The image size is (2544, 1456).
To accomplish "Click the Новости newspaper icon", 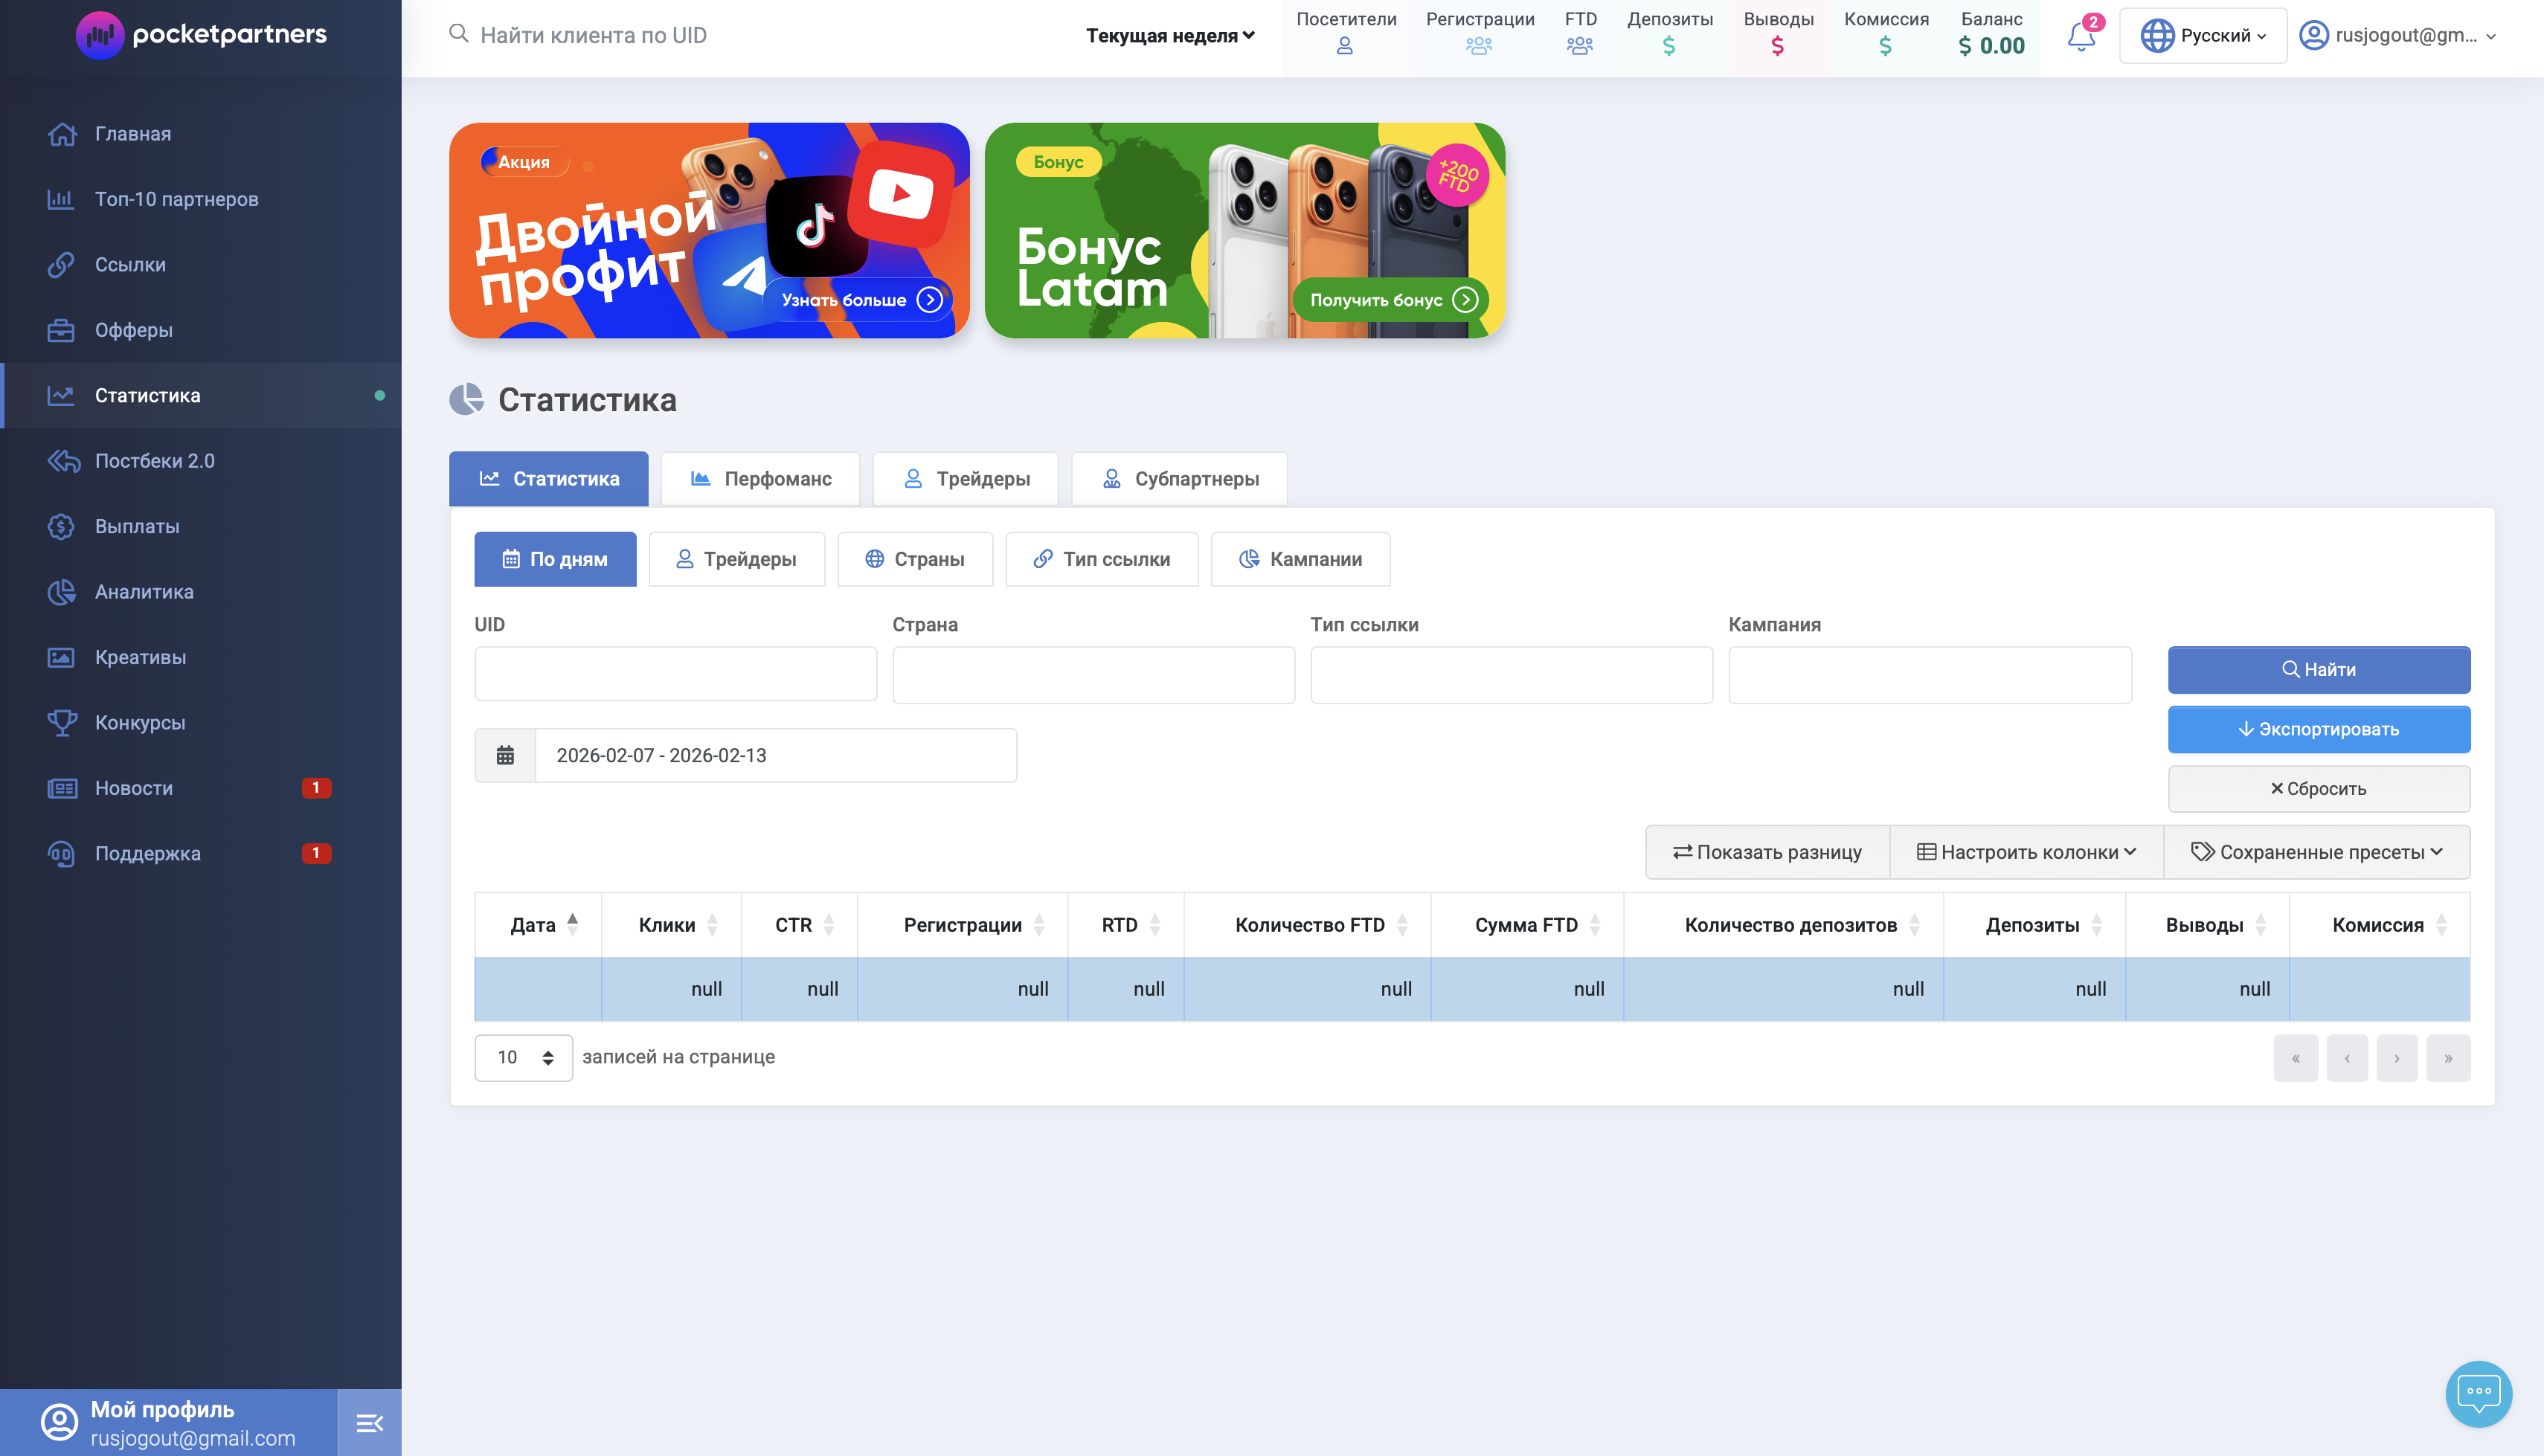I will pyautogui.click(x=62, y=788).
